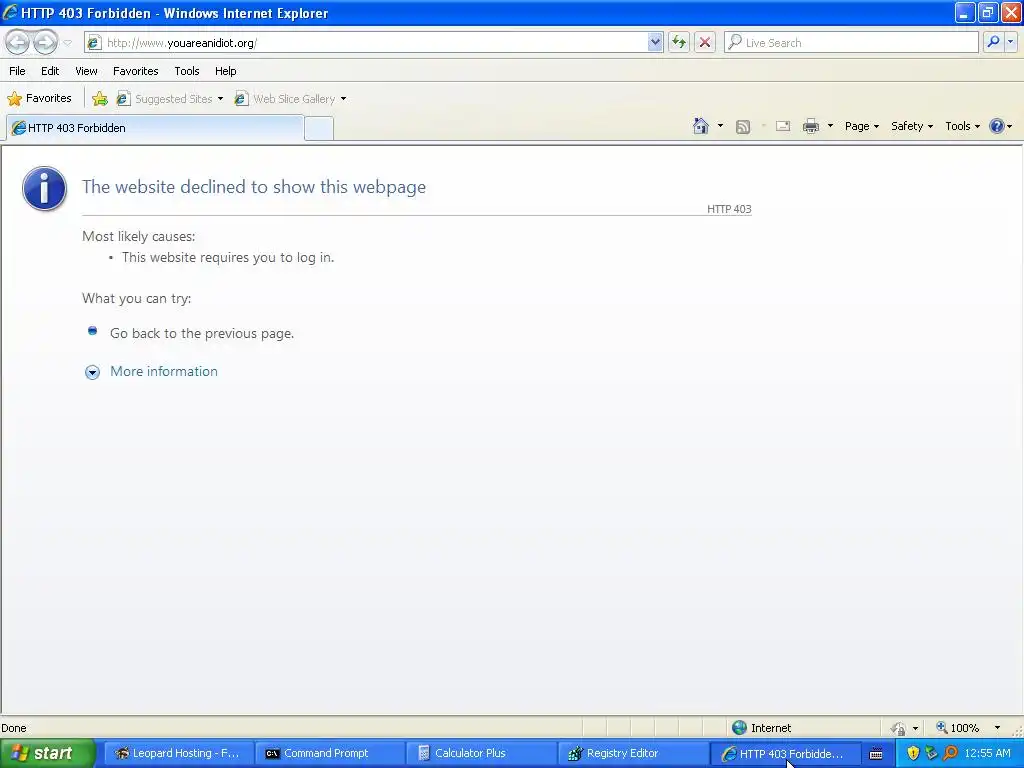This screenshot has height=768, width=1024.
Task: Click the HTTP 403 error code text
Action: point(729,209)
